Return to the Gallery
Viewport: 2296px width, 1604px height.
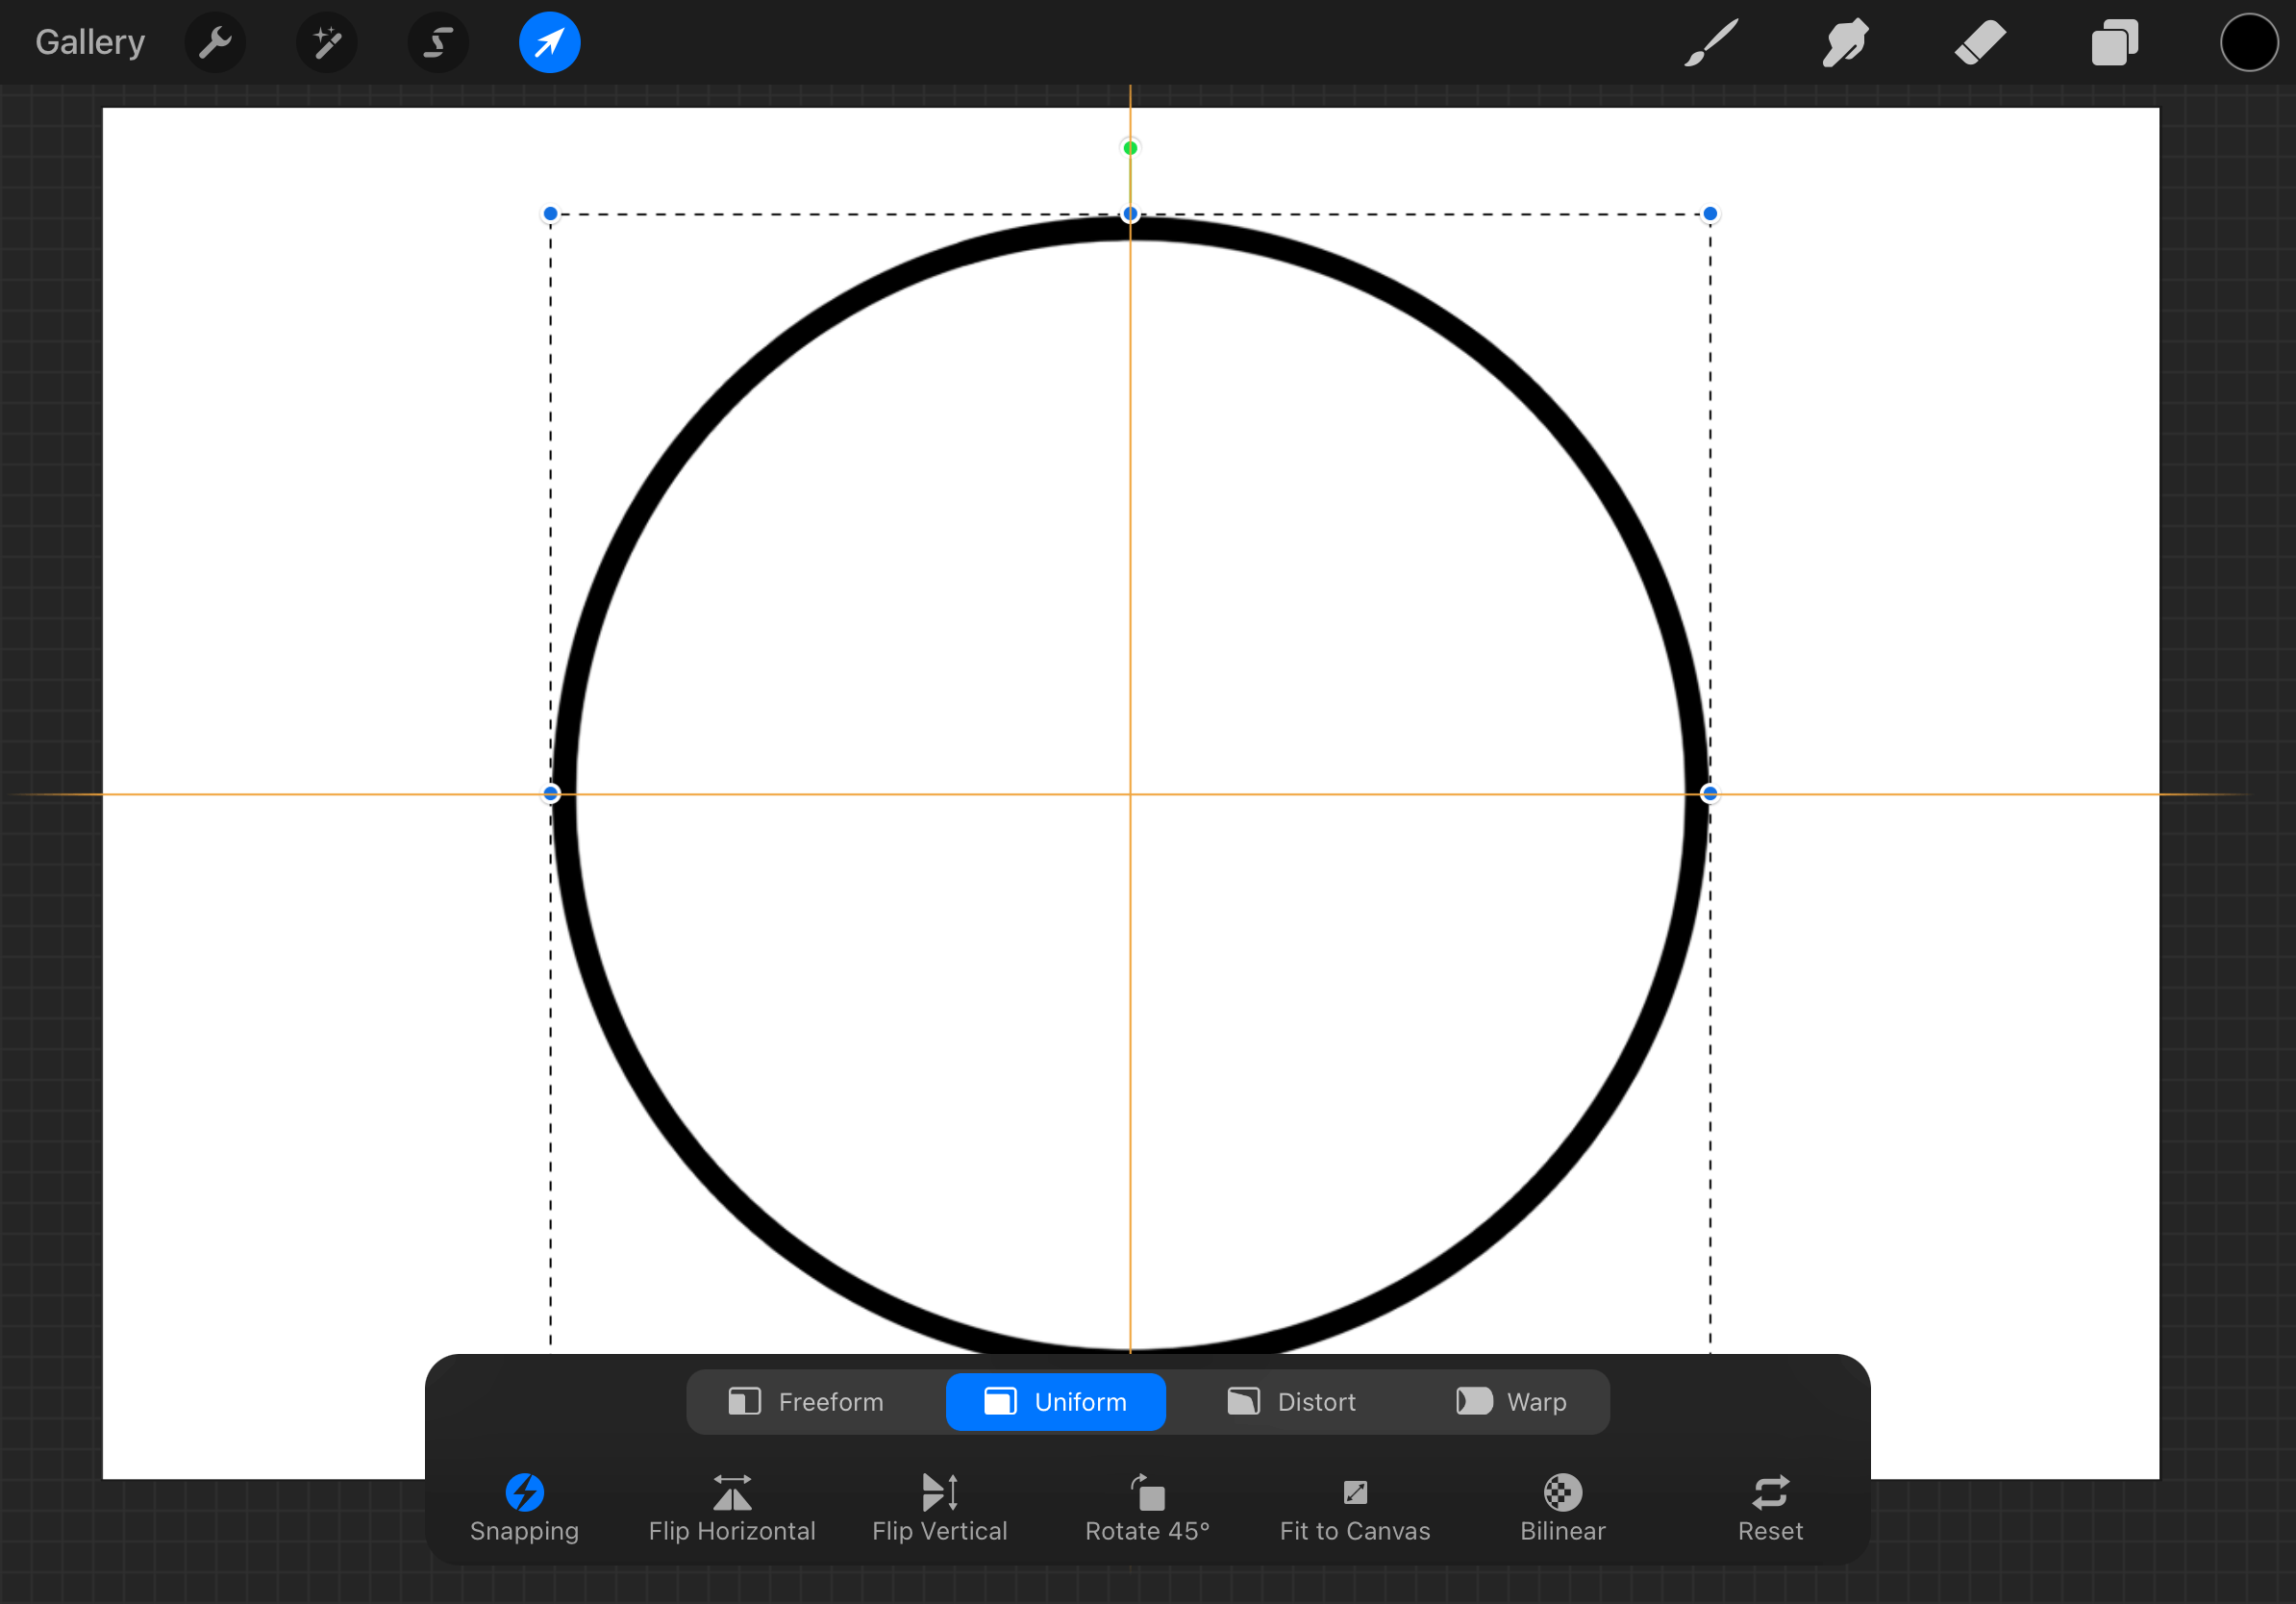pos(90,43)
